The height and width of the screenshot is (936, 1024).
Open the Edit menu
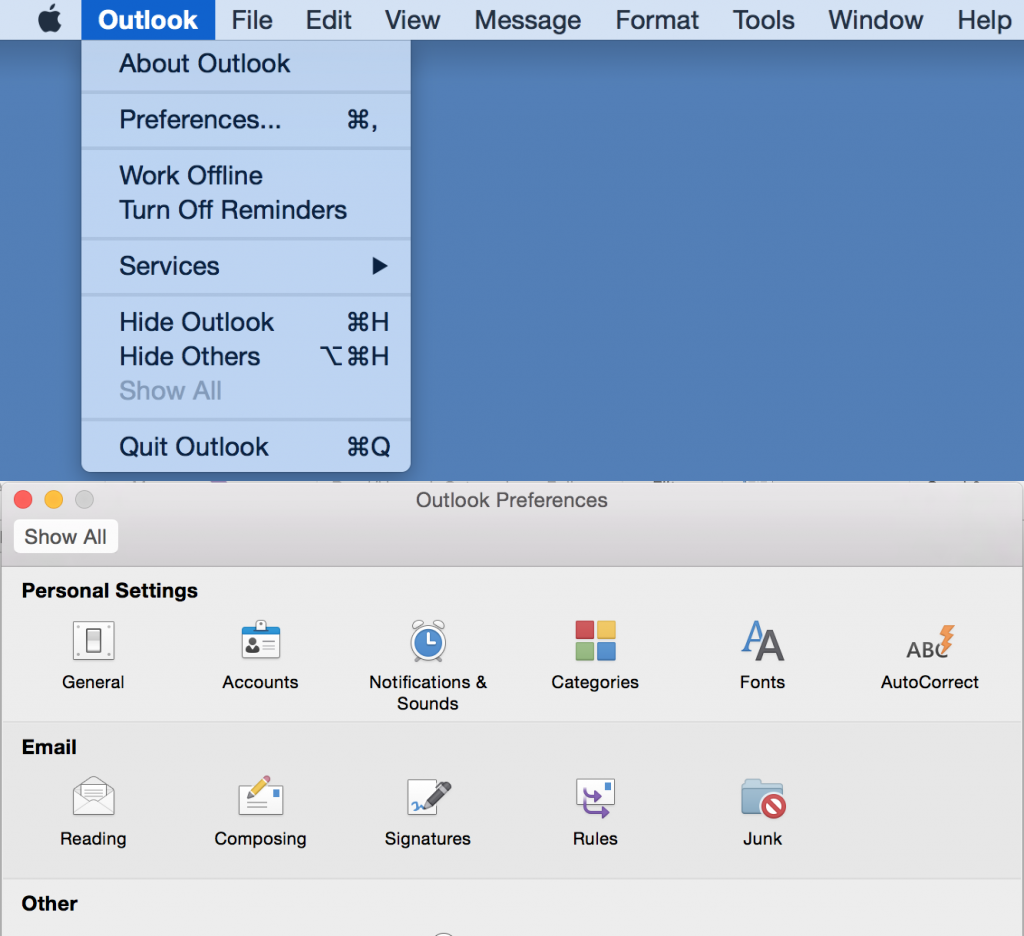pos(328,20)
